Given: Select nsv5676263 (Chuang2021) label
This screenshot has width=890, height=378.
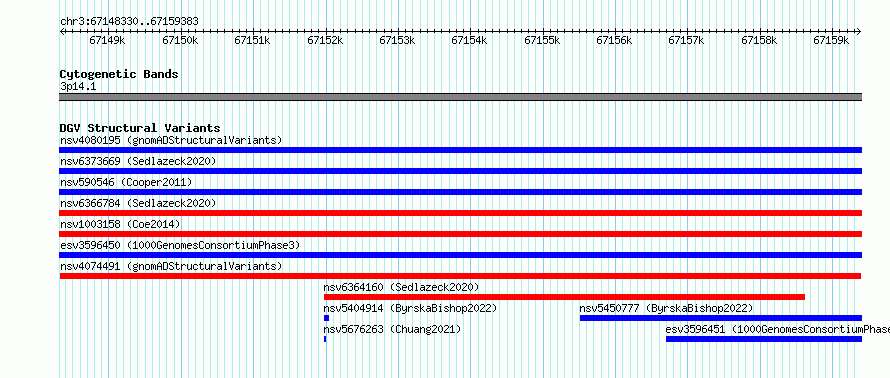Looking at the screenshot, I should 392,329.
